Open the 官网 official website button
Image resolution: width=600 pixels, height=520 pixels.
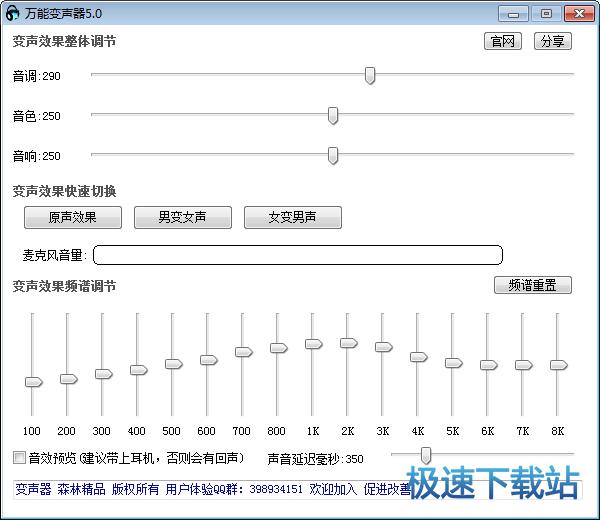(503, 41)
